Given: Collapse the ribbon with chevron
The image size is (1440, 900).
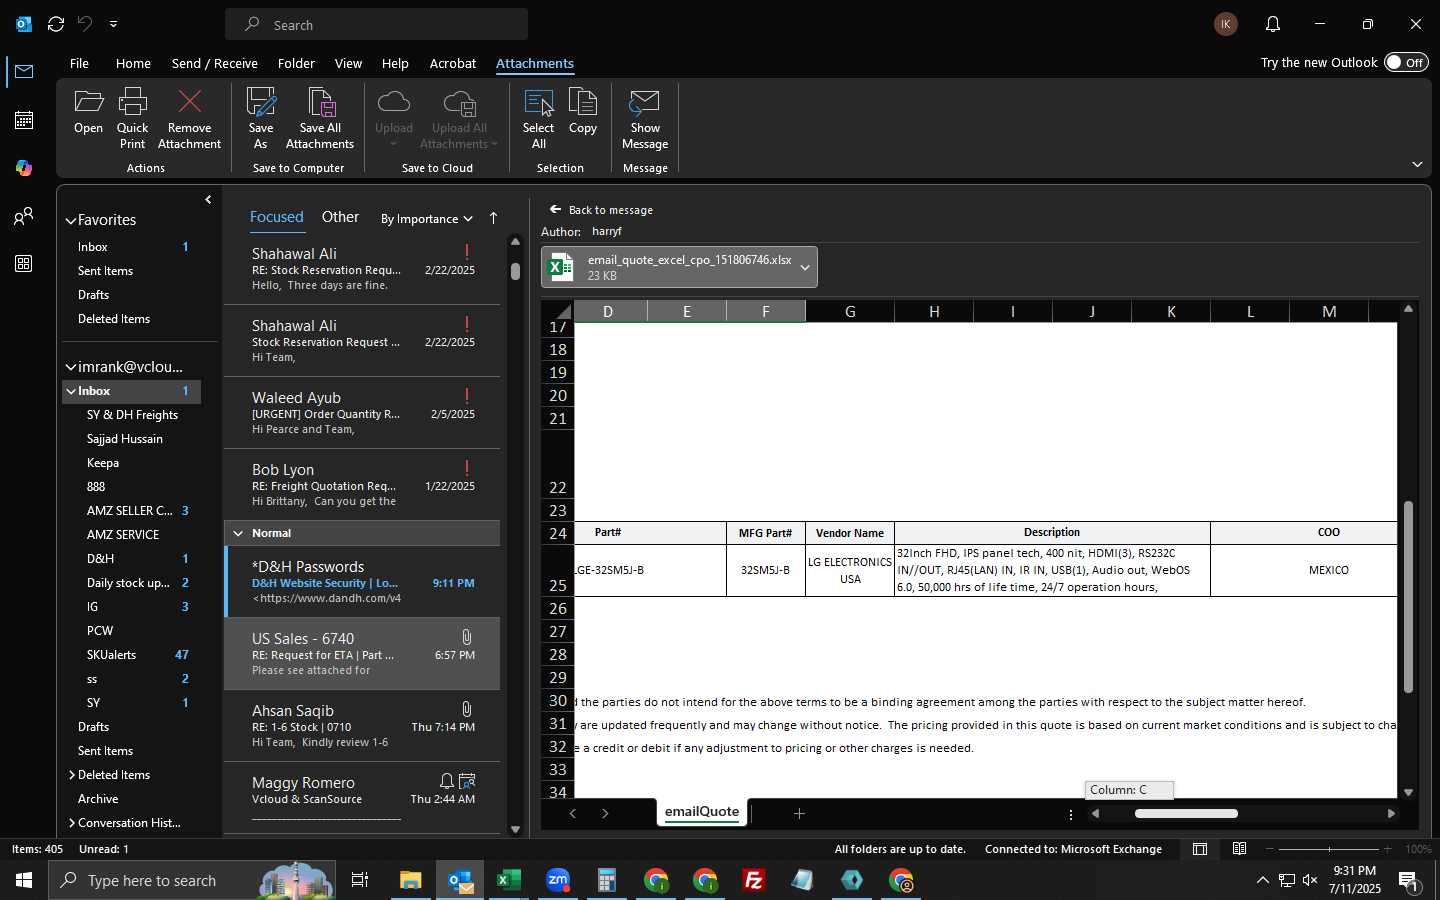Looking at the screenshot, I should click(1417, 164).
